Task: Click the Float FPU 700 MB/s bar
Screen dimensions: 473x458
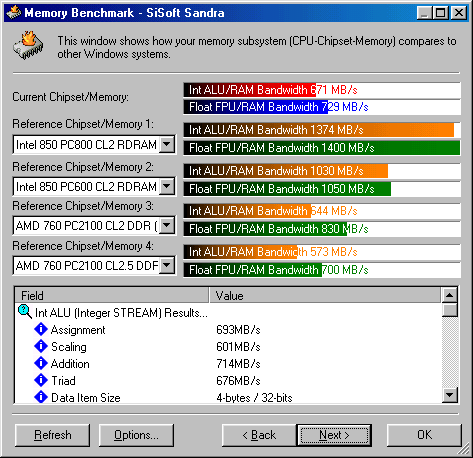Action: (322, 270)
